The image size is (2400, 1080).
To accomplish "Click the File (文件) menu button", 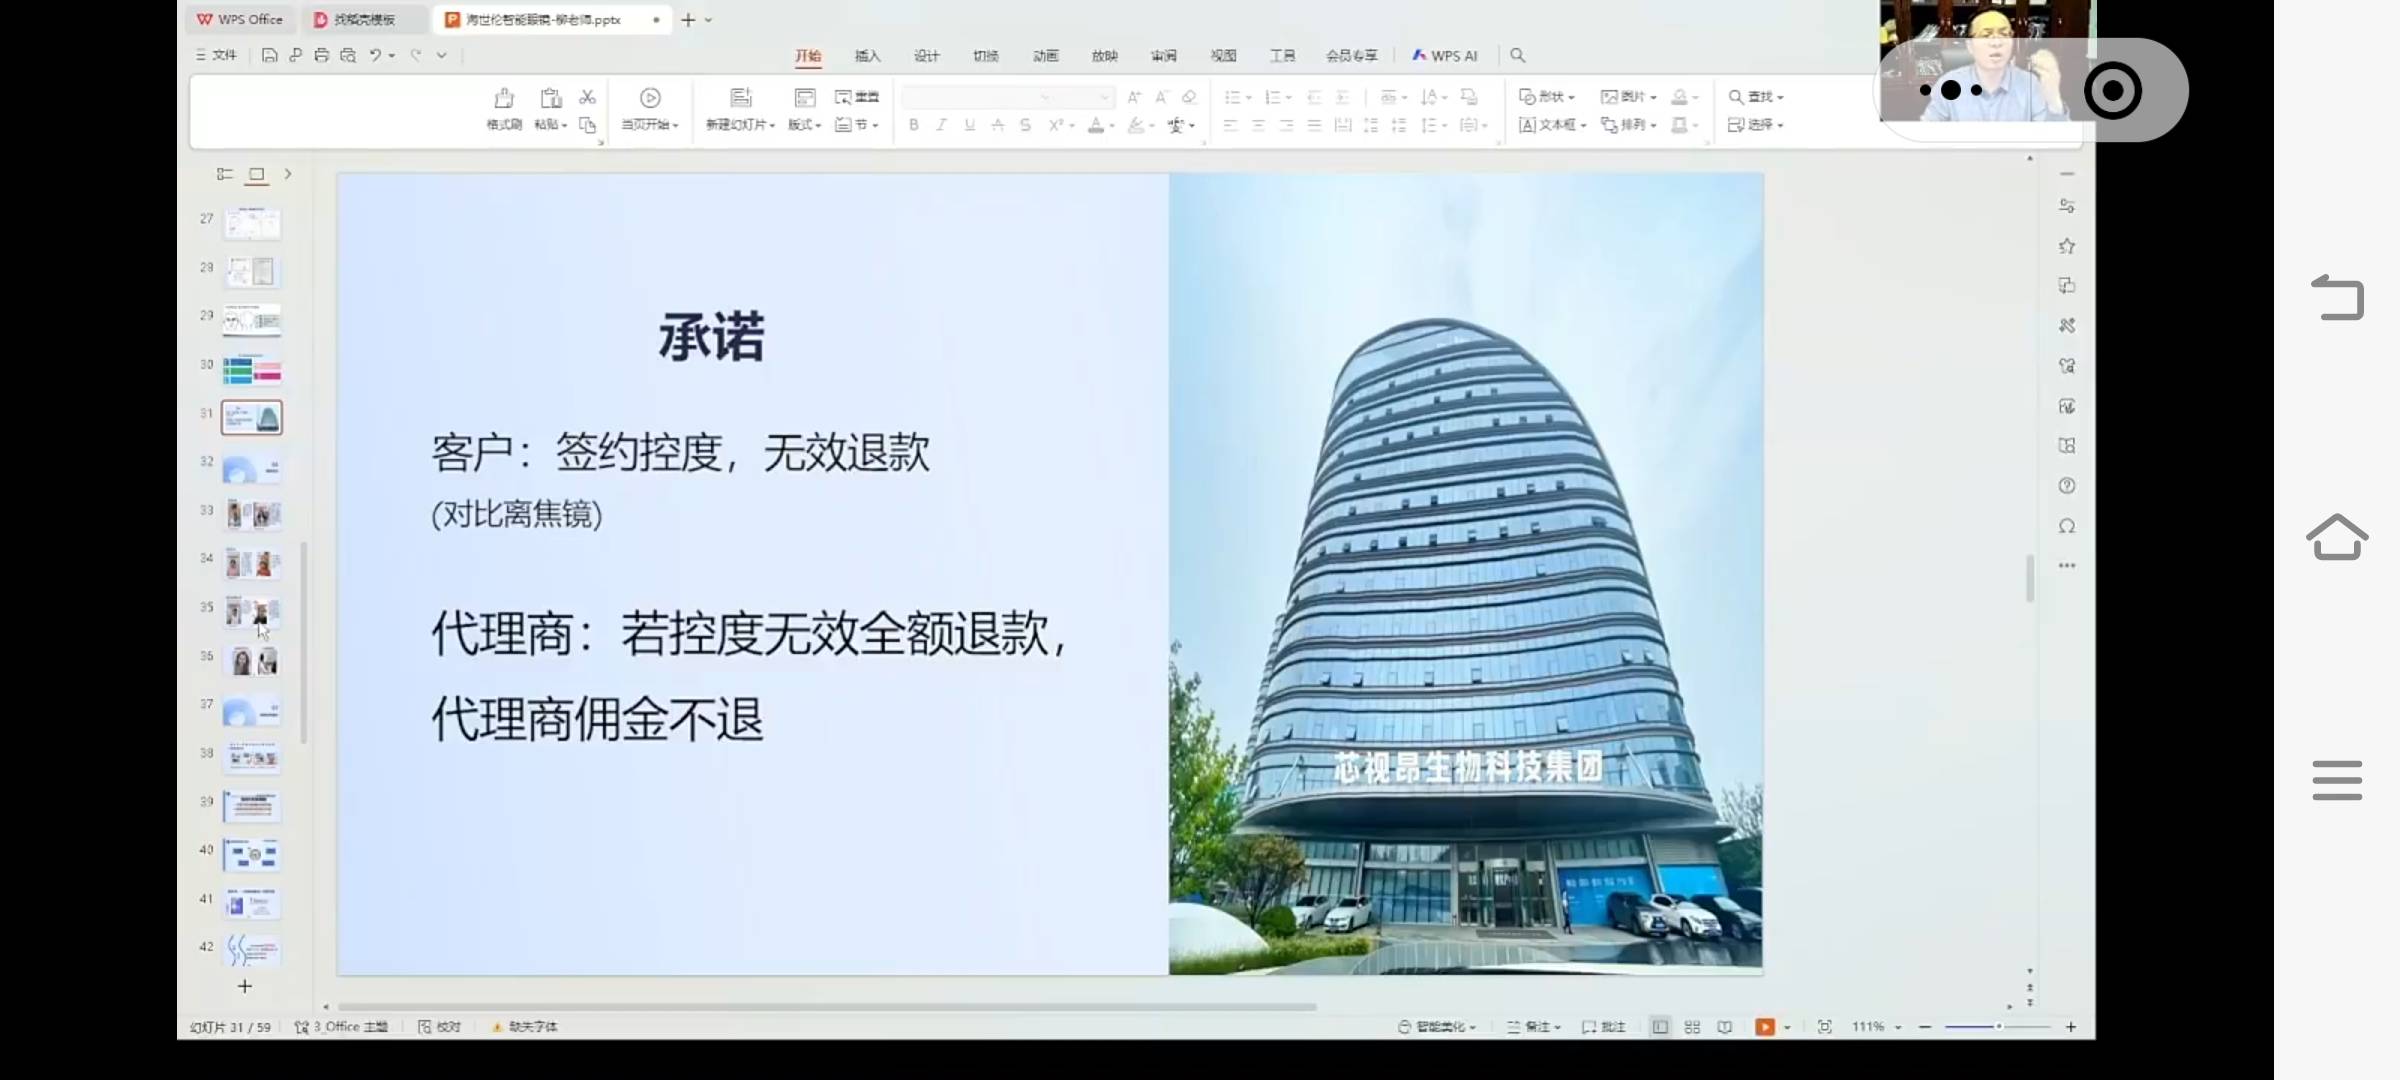I will (x=217, y=55).
